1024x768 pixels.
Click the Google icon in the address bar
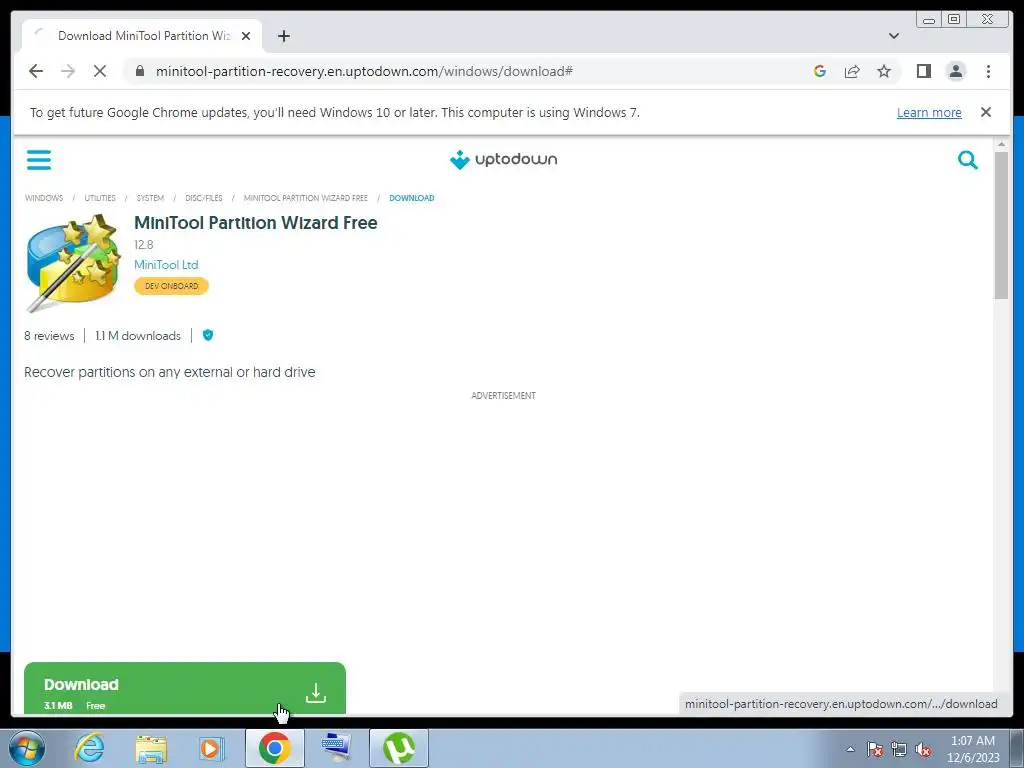pyautogui.click(x=820, y=71)
